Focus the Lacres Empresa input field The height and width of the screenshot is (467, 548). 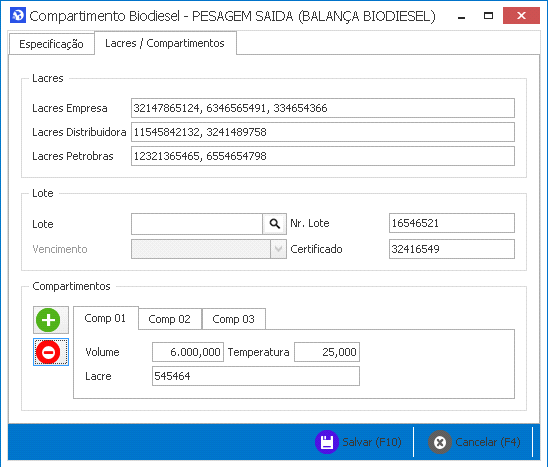323,108
